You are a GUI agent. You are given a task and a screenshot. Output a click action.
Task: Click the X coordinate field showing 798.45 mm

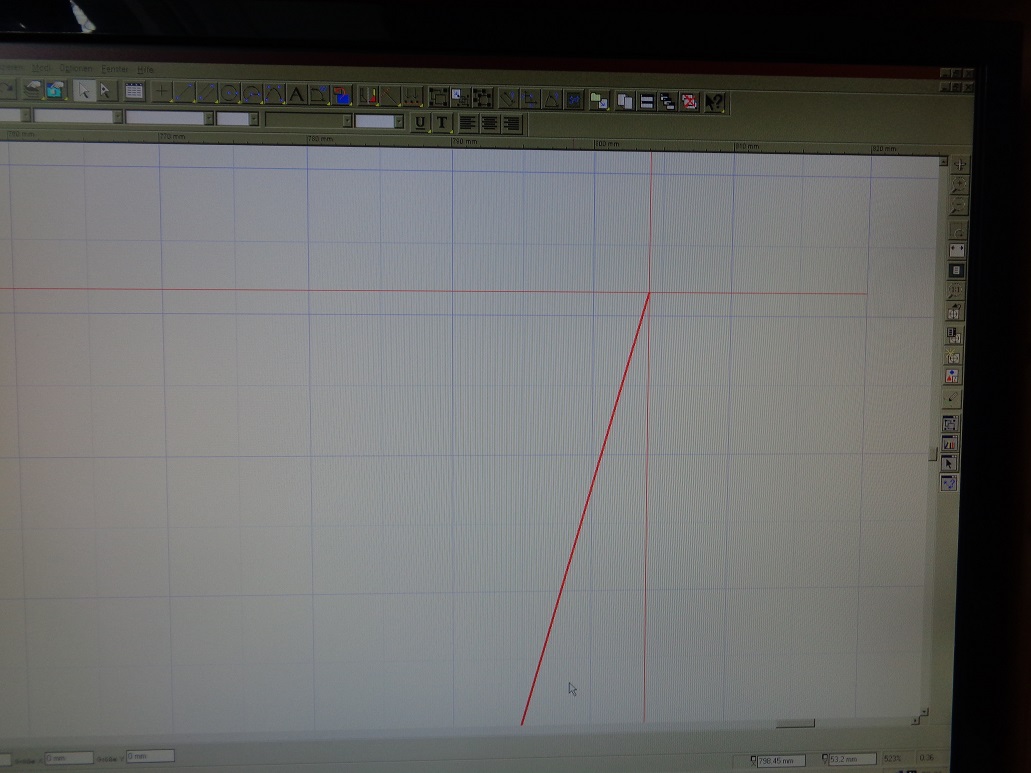[781, 760]
